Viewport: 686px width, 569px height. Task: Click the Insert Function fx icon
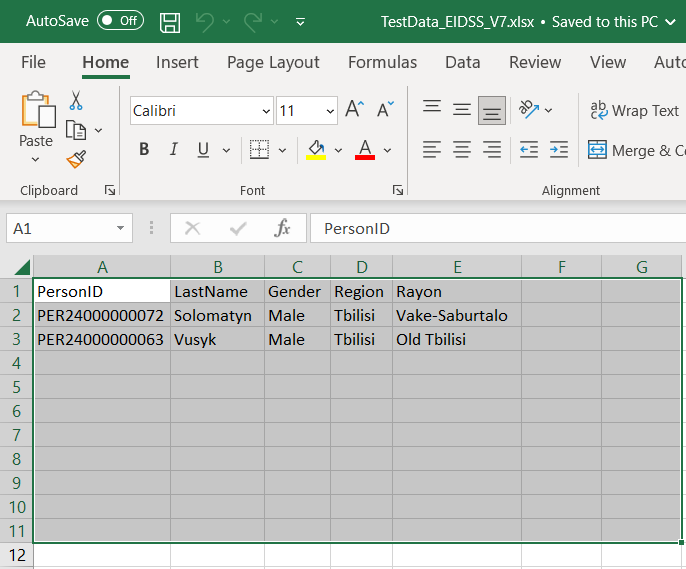(x=282, y=229)
